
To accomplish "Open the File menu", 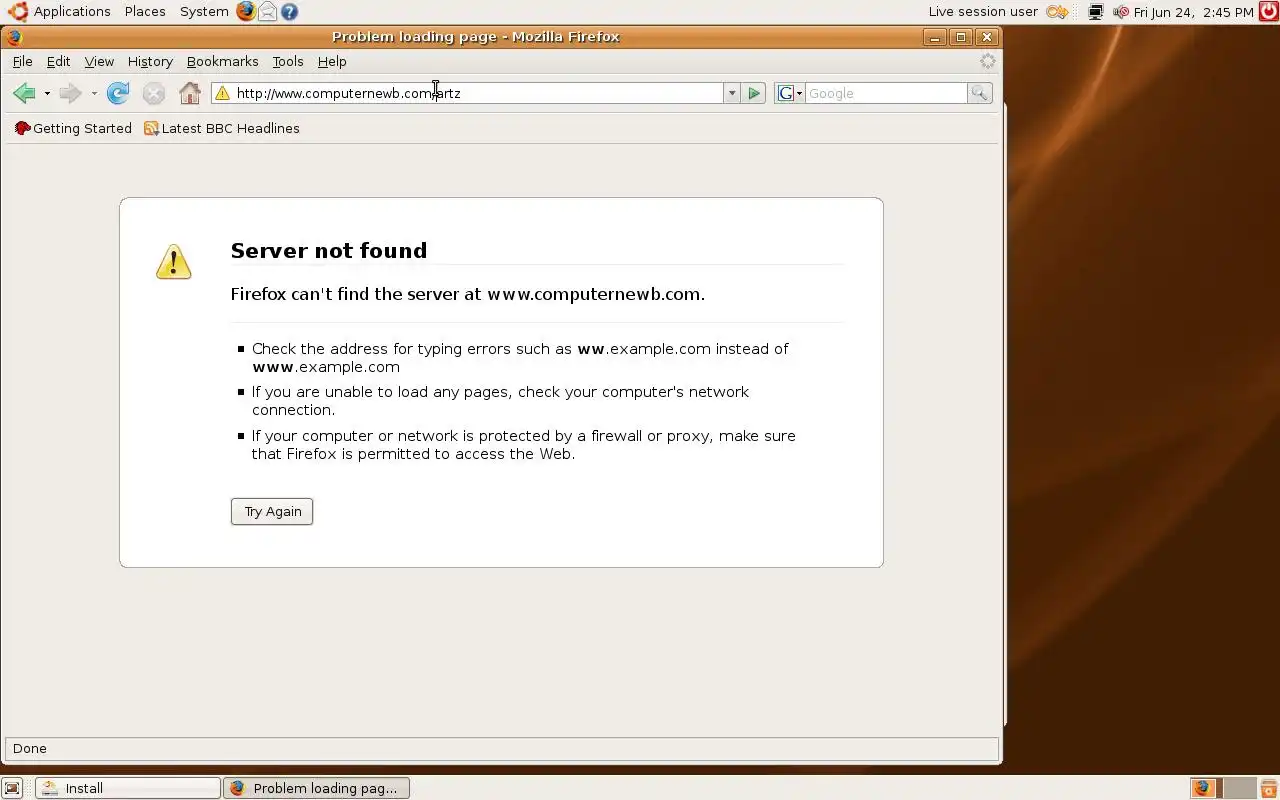I will [22, 61].
